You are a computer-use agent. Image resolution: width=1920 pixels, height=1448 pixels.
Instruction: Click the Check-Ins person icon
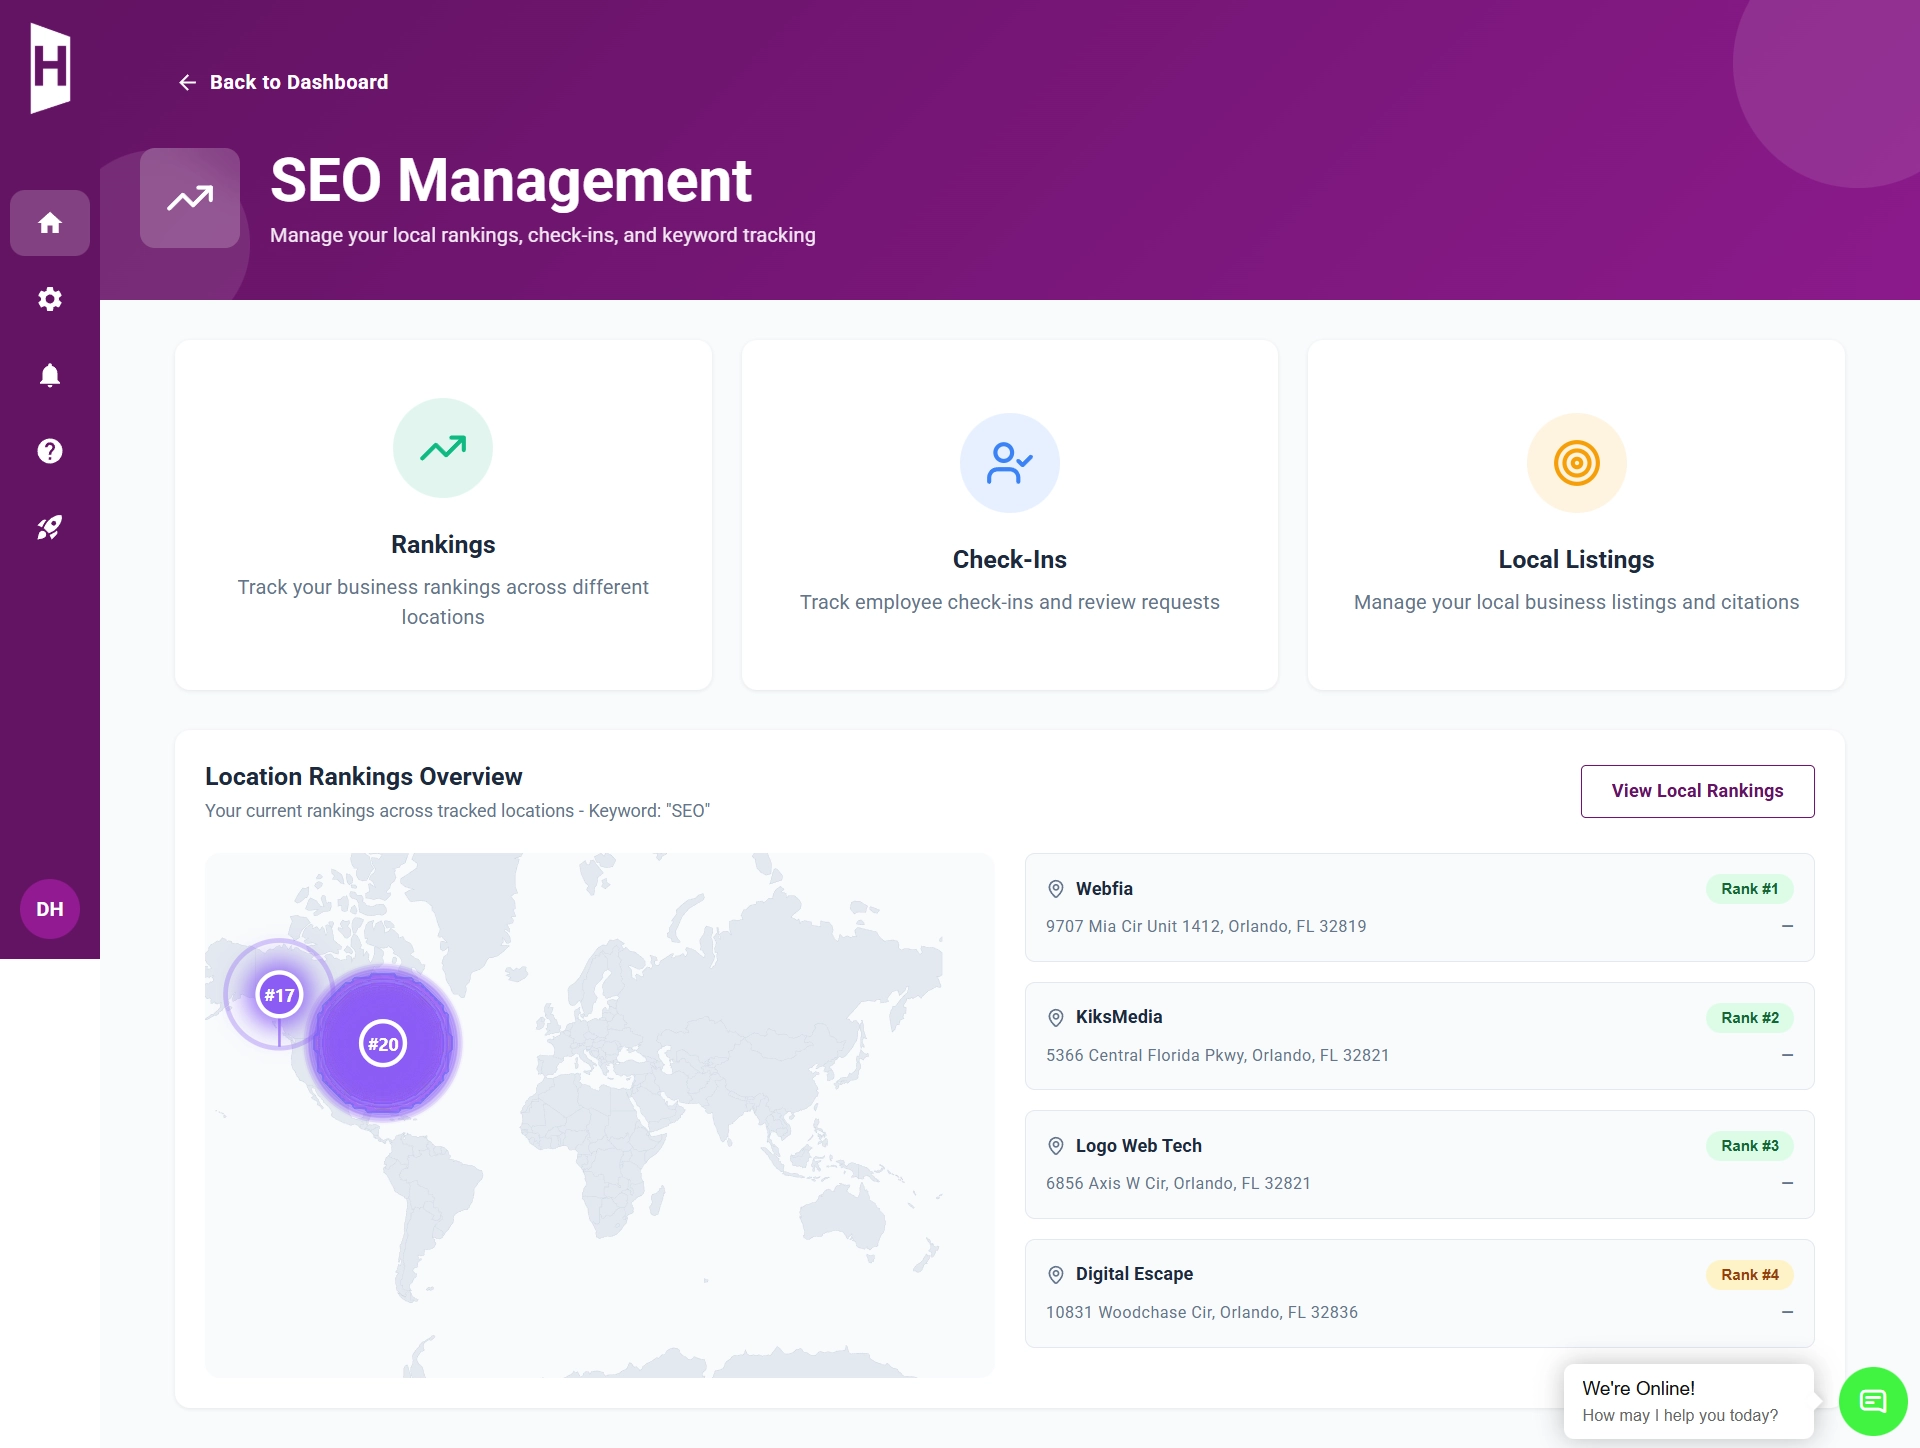(1010, 462)
